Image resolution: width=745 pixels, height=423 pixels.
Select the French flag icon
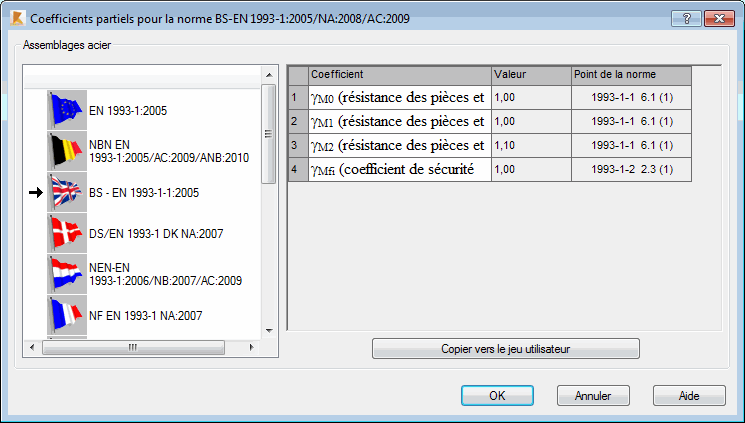click(67, 315)
